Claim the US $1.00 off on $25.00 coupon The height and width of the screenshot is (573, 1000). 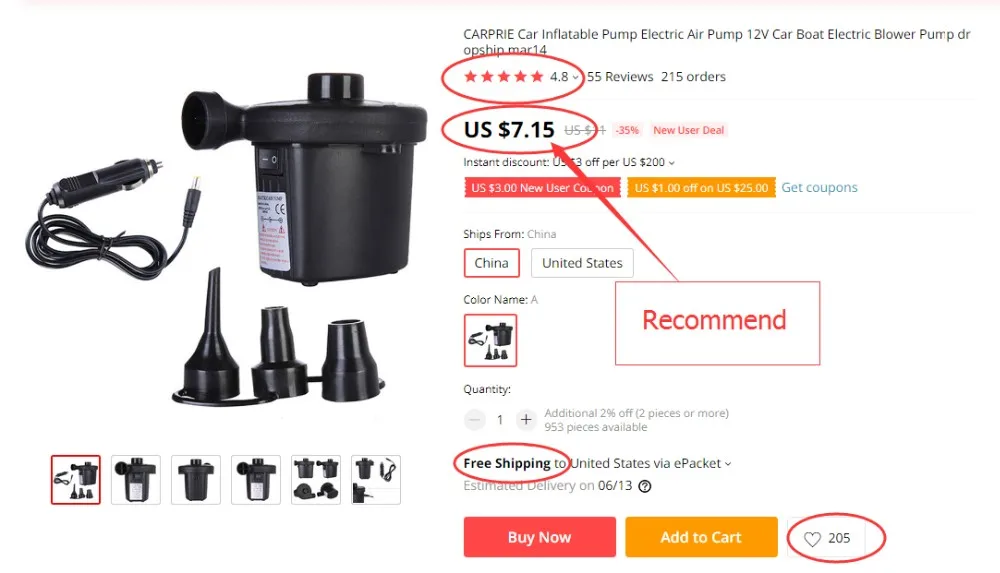point(701,188)
